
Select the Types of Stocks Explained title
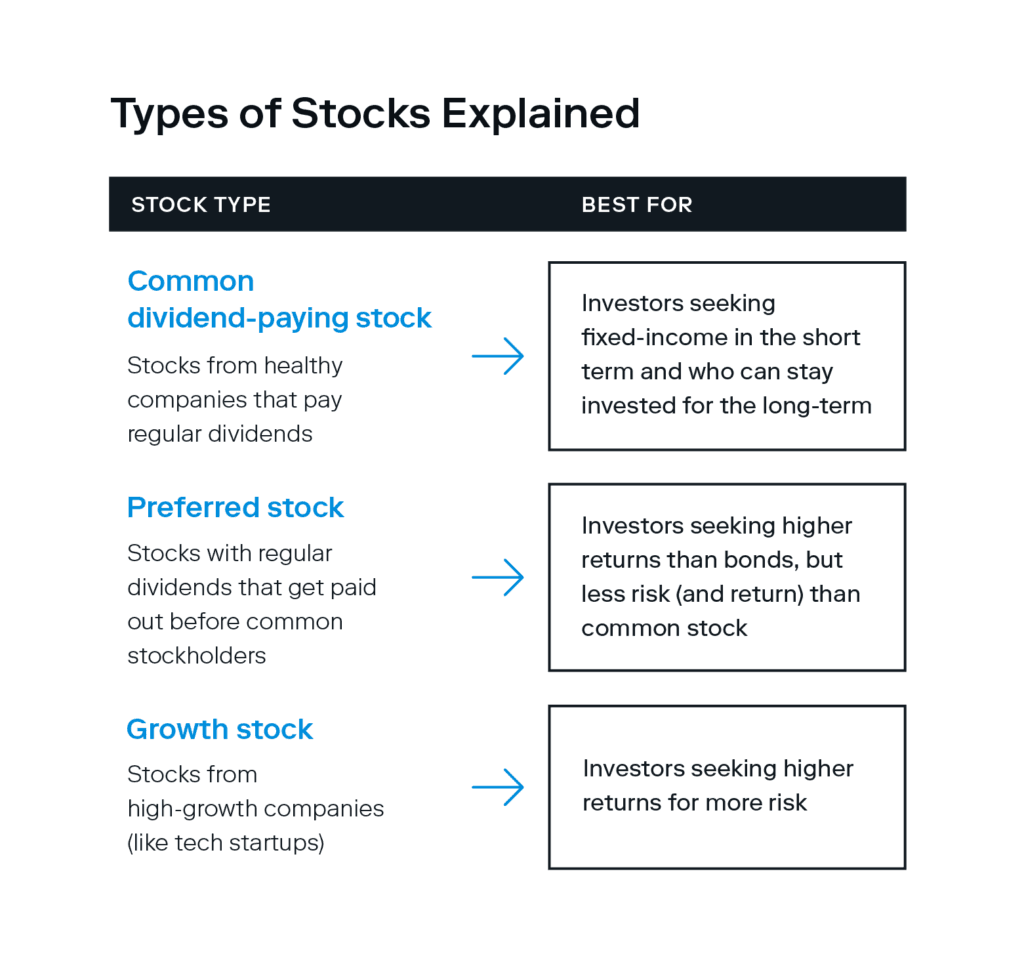(375, 114)
